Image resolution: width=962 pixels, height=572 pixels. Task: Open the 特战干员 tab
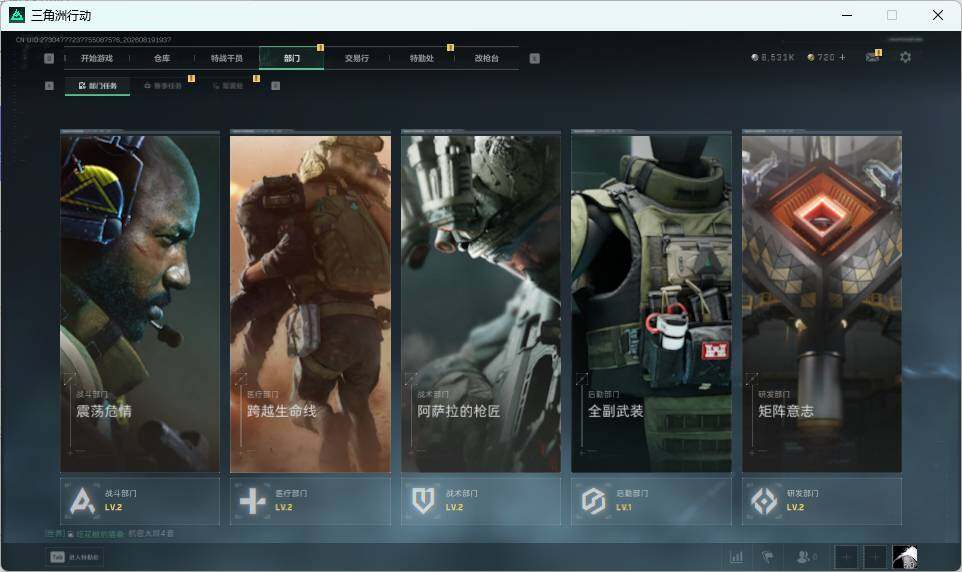click(227, 58)
